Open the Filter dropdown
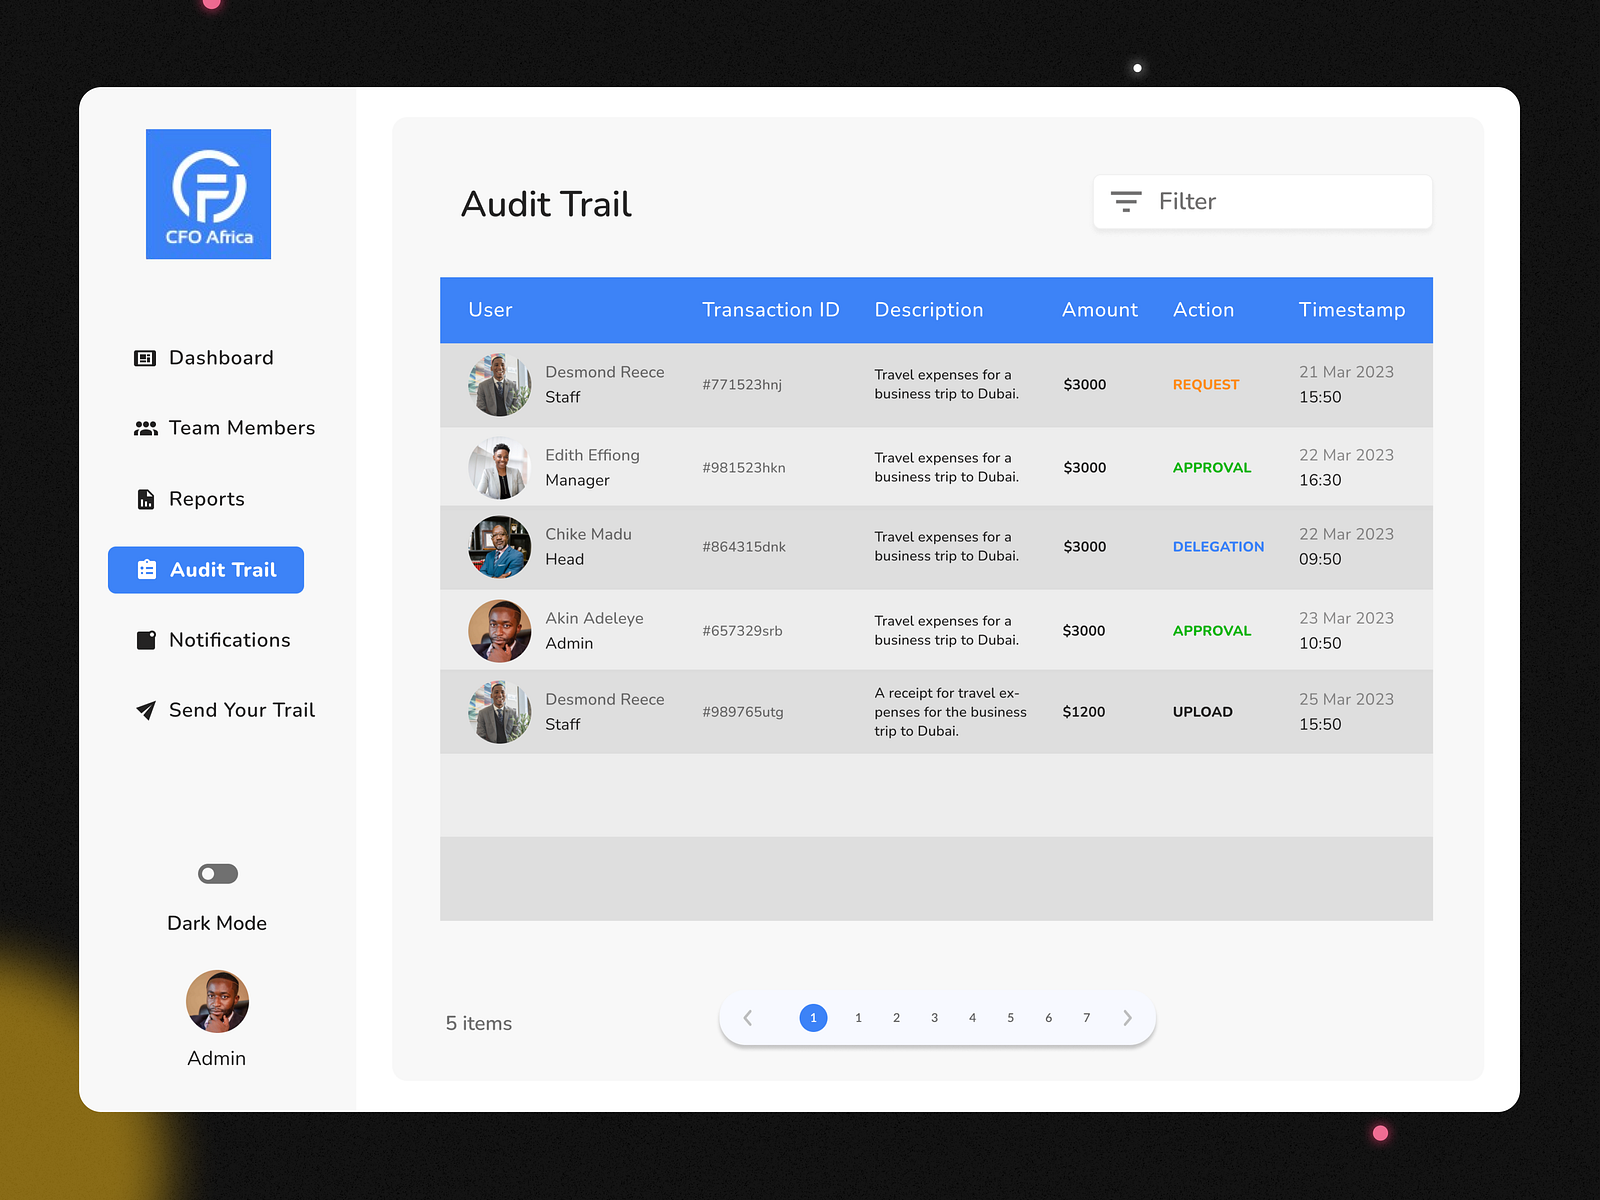This screenshot has width=1600, height=1200. point(1262,201)
